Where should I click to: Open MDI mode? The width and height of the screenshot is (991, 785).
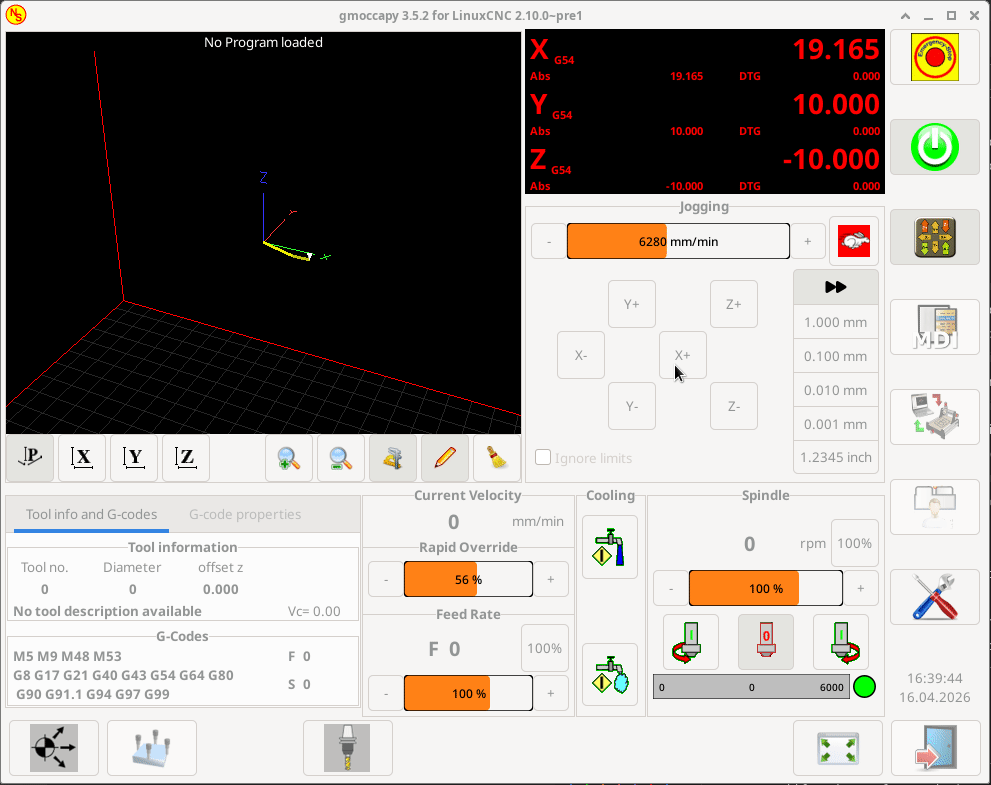point(934,327)
